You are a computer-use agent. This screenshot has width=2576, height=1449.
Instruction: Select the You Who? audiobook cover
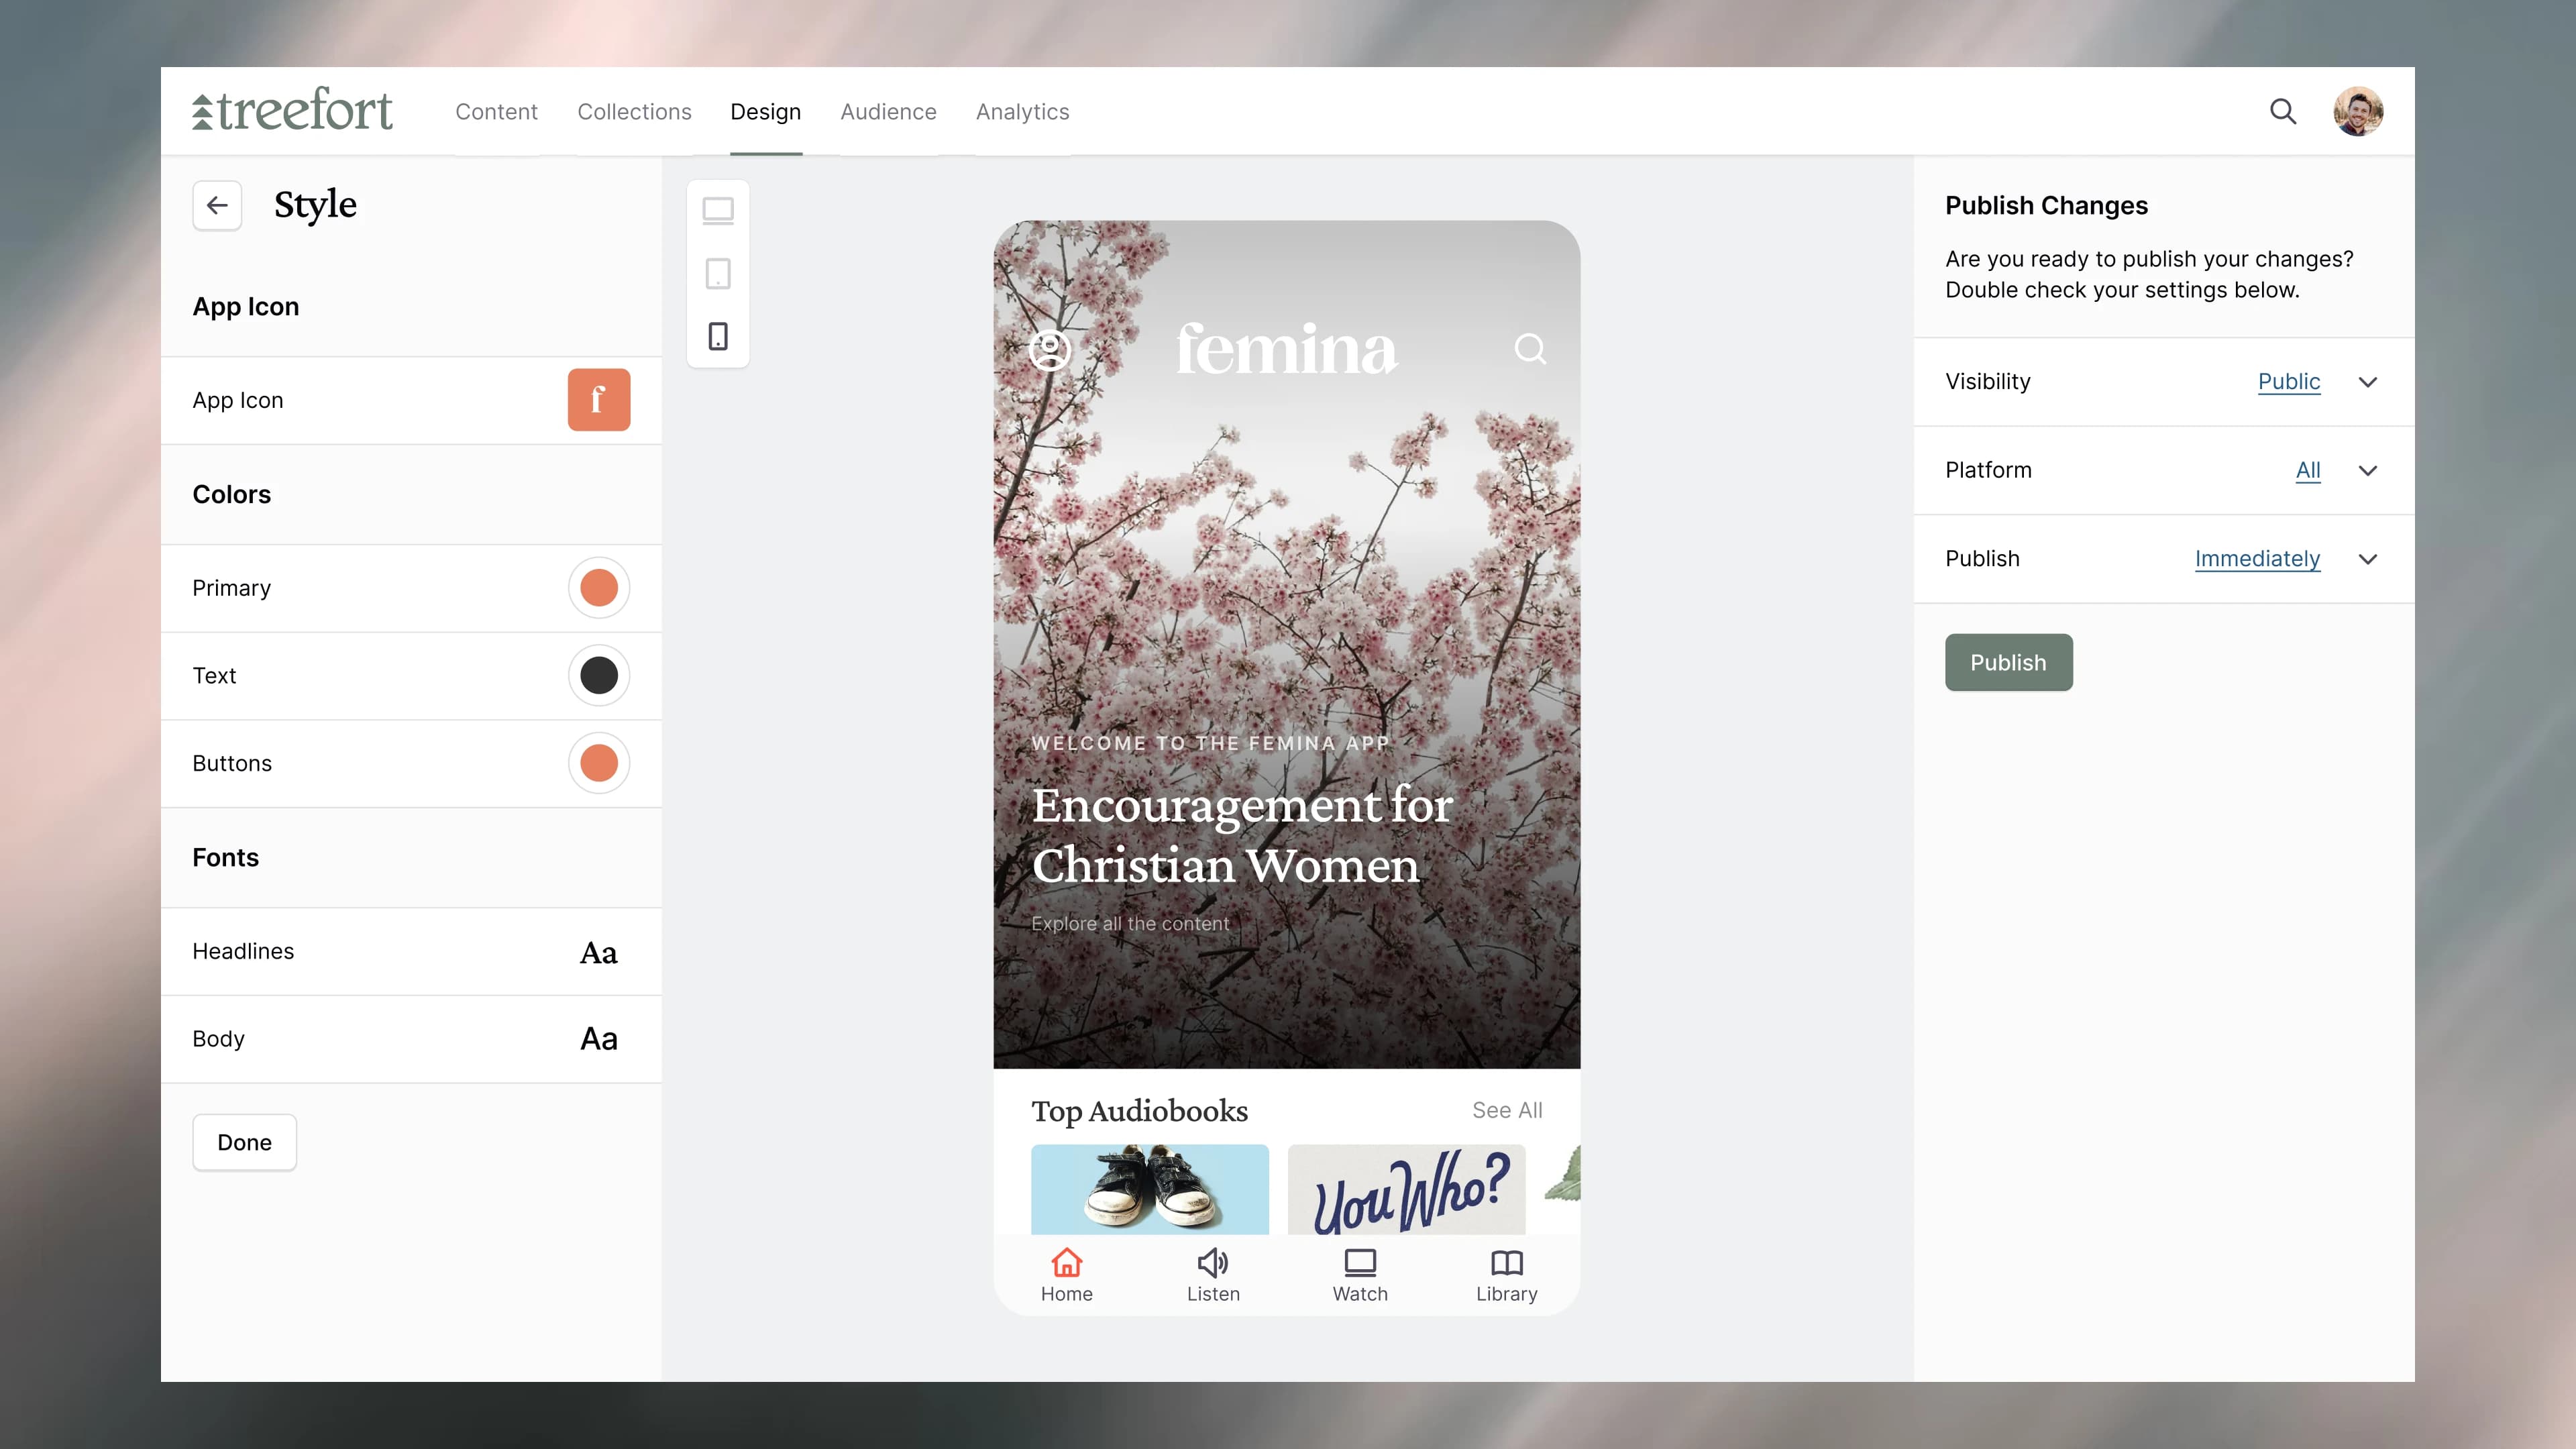point(1406,1189)
